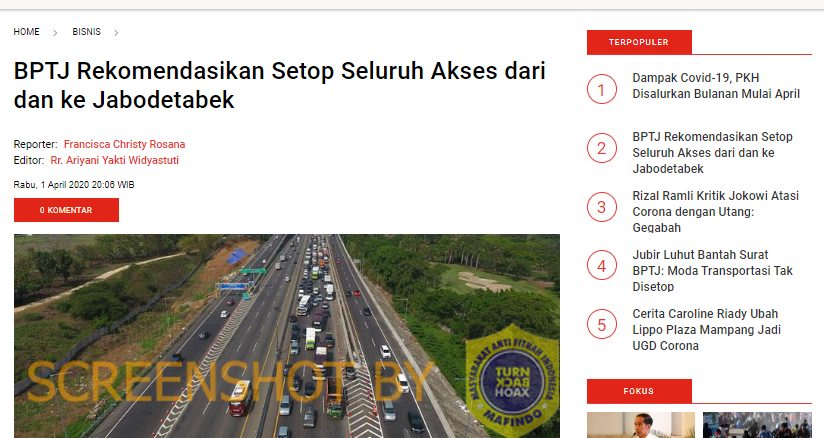This screenshot has height=438, width=824.
Task: Click the number 5 circle icon
Action: 602,324
